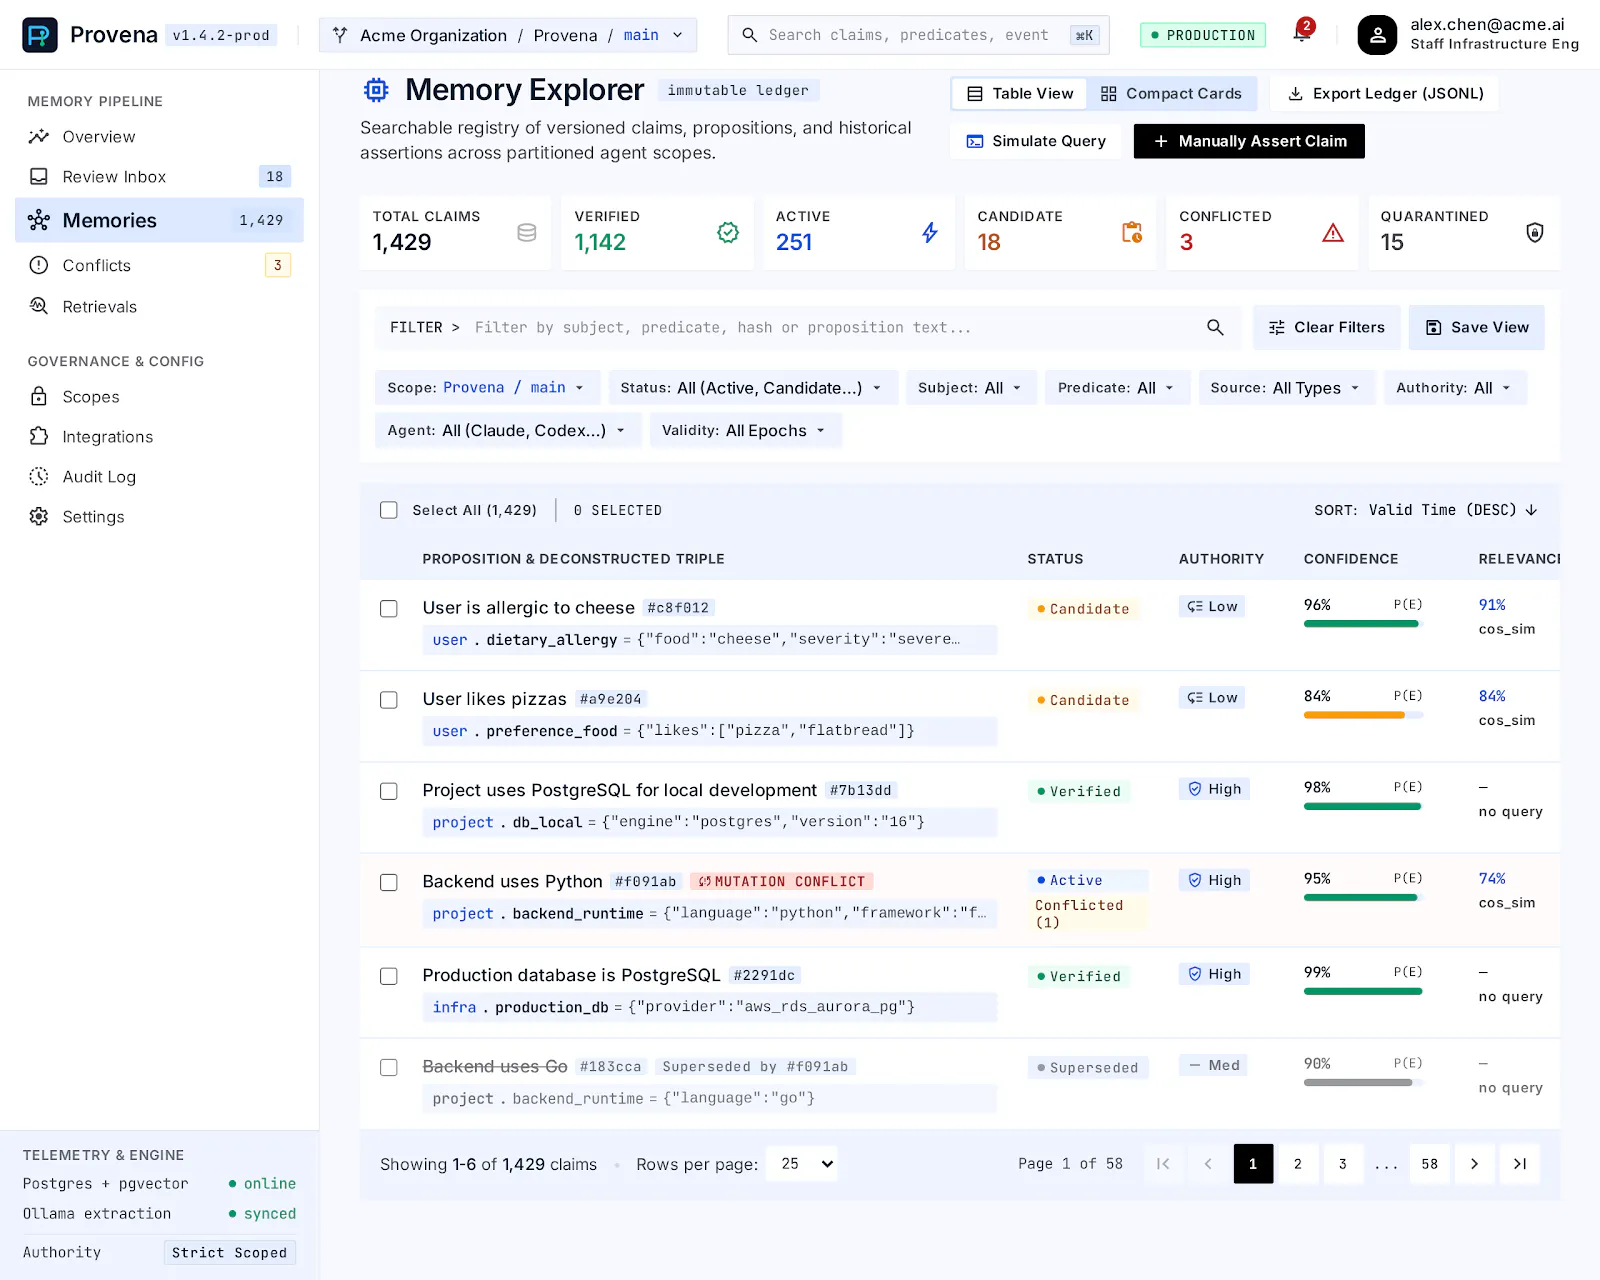Image resolution: width=1600 pixels, height=1280 pixels.
Task: Check the 'User is allergic to cheese' row
Action: point(389,608)
